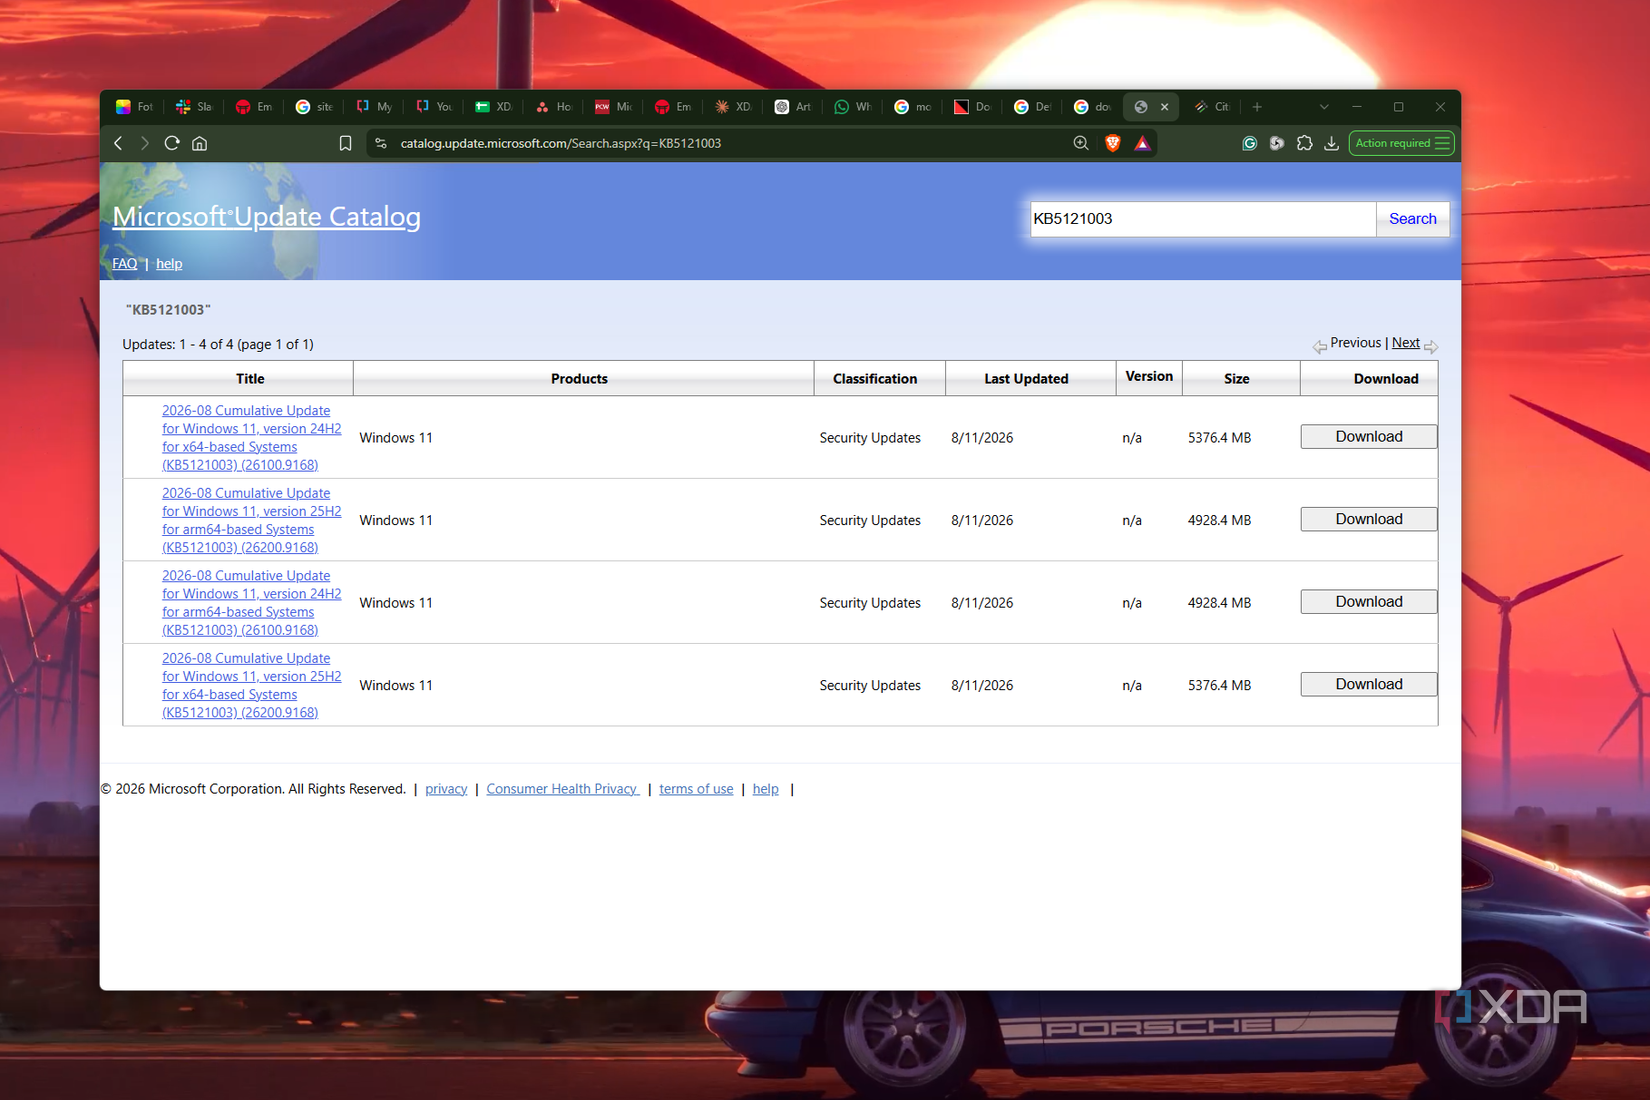This screenshot has width=1650, height=1100.
Task: Download the 24H2 x64-based update
Action: click(x=1369, y=437)
